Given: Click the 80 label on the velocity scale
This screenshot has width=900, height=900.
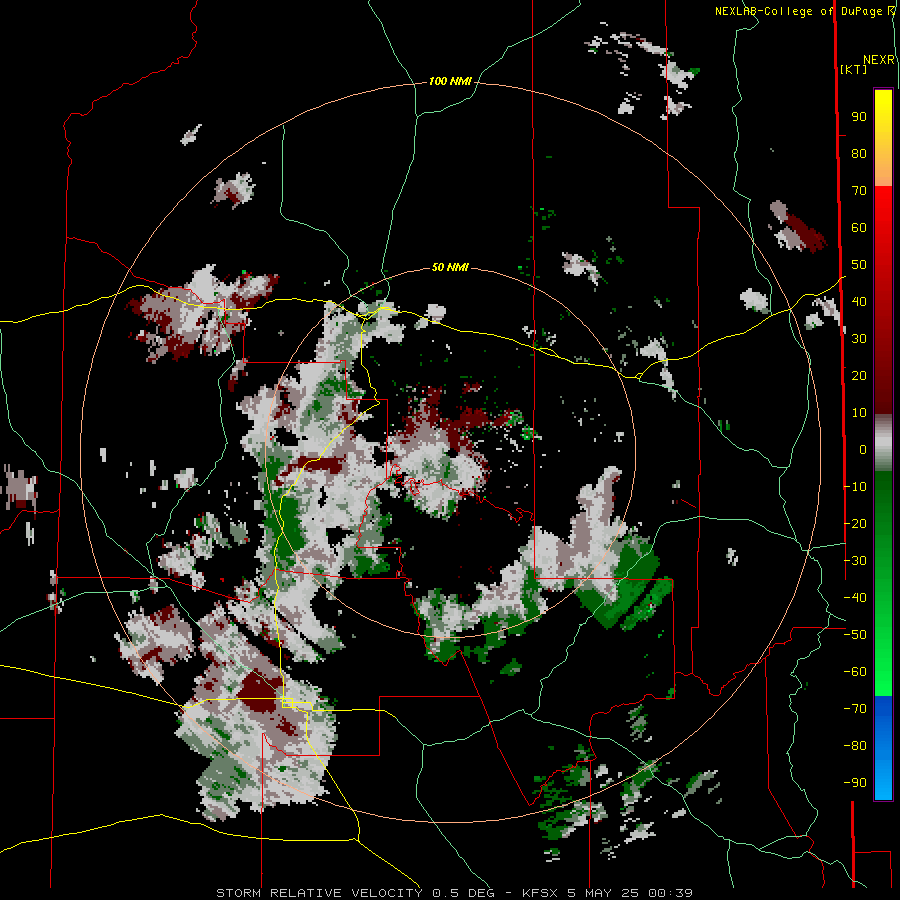Looking at the screenshot, I should click(x=859, y=153).
